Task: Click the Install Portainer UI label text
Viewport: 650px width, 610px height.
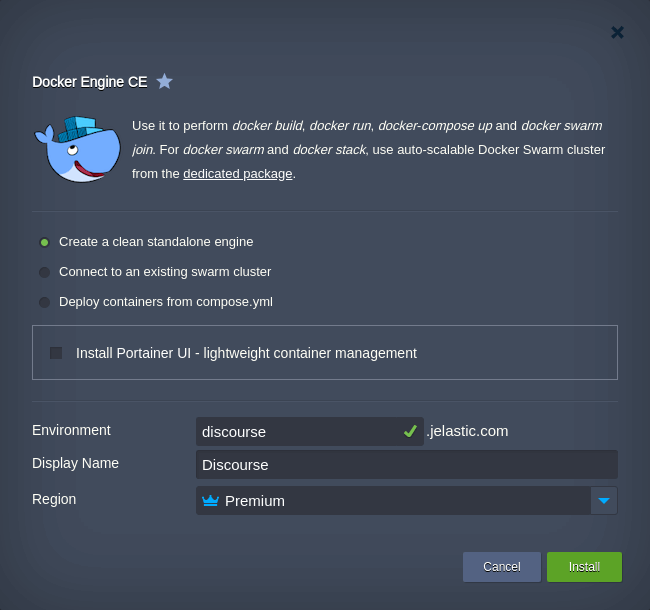Action: click(246, 353)
